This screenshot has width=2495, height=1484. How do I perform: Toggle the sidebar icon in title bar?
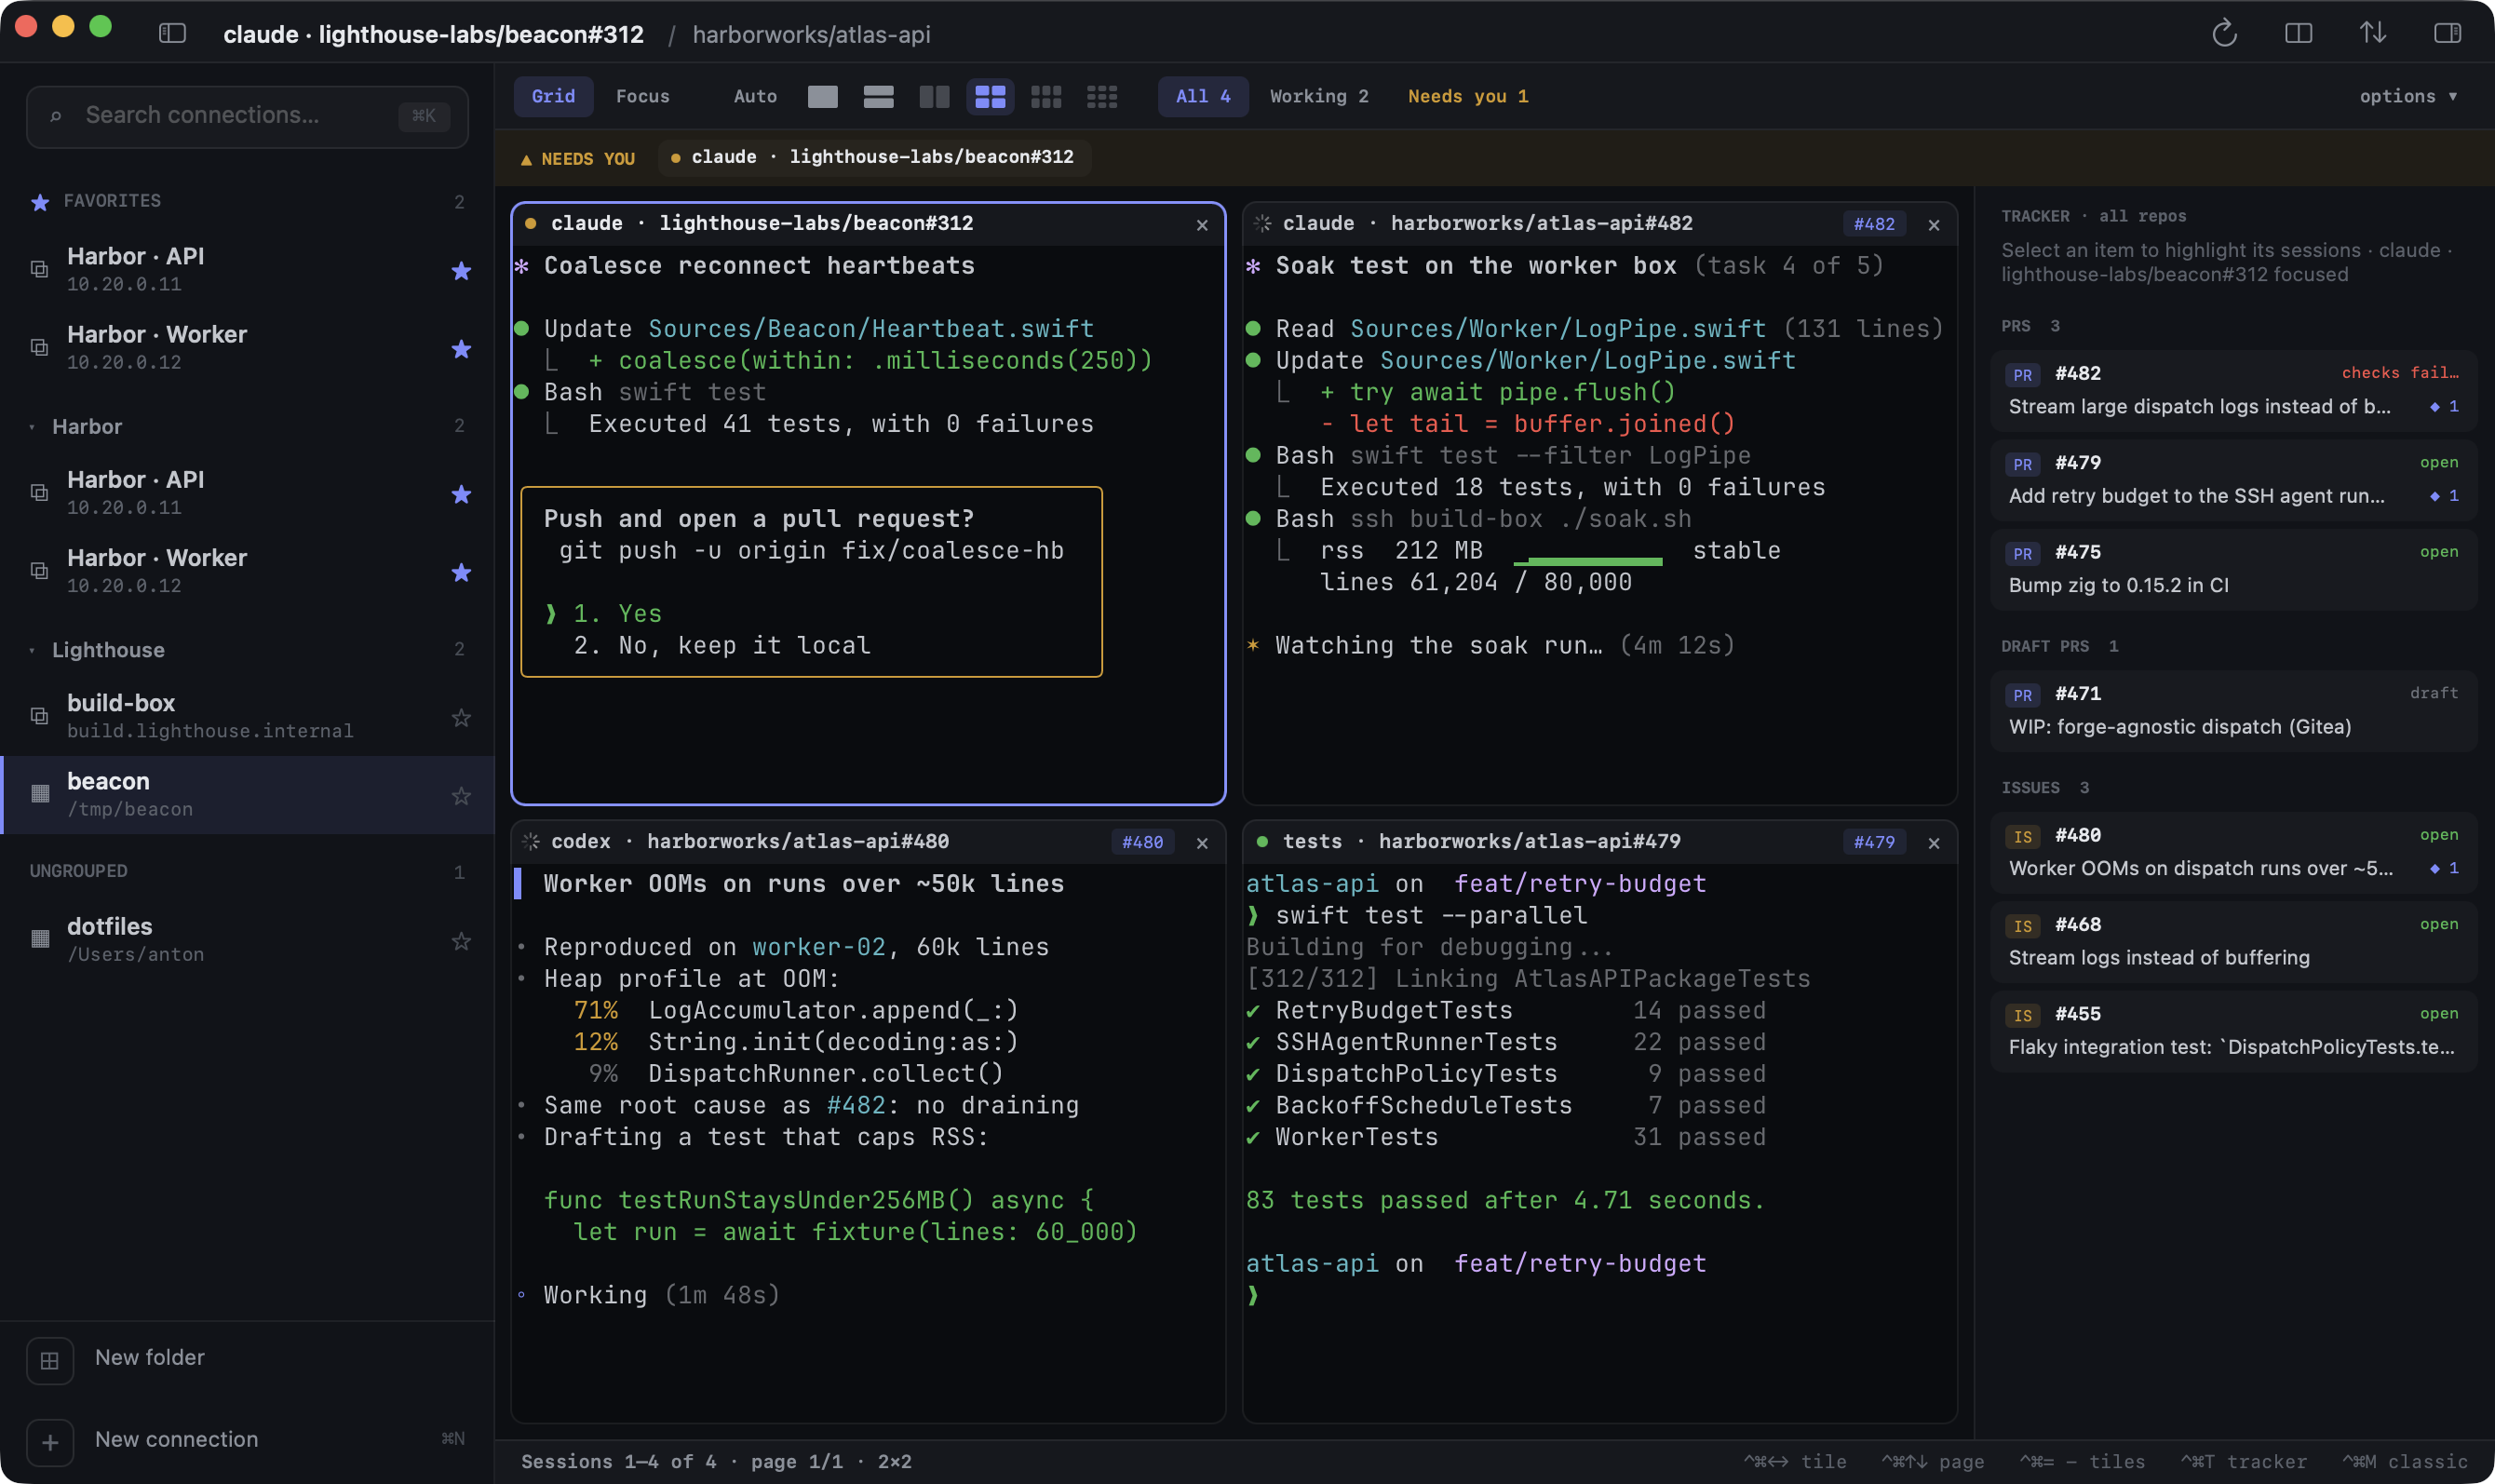click(x=172, y=34)
